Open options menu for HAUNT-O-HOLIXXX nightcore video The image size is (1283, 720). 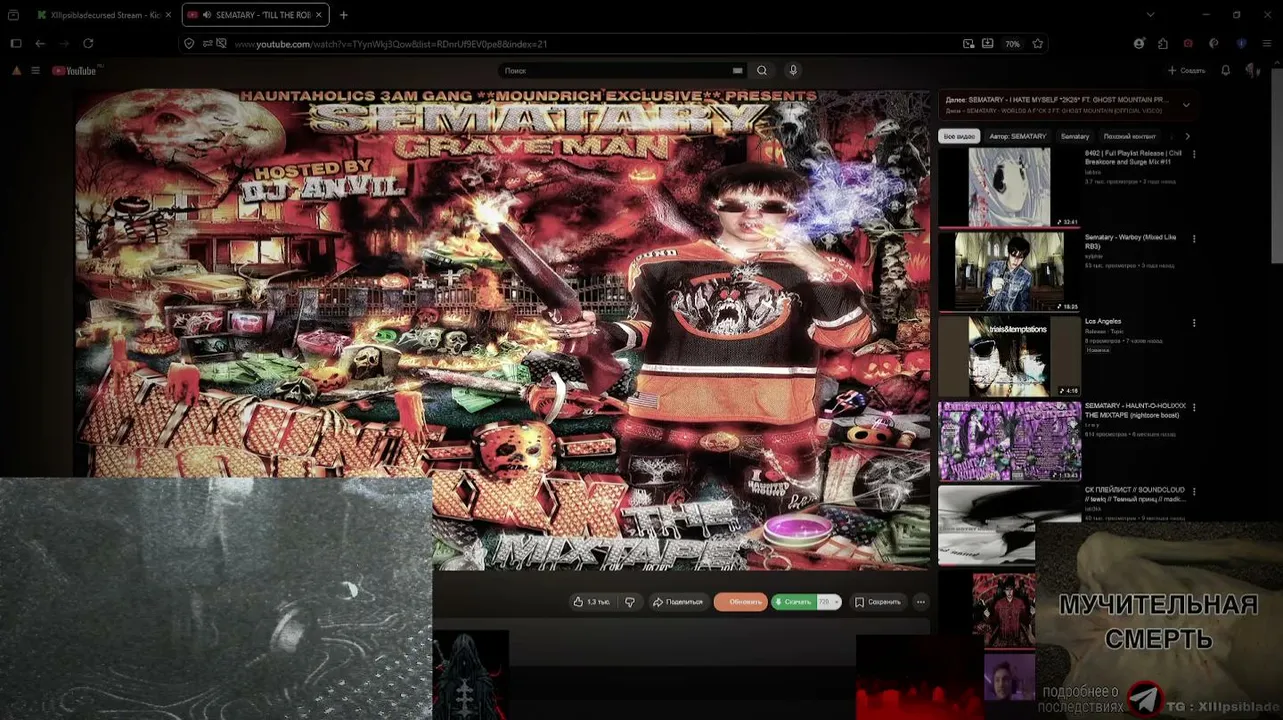[x=1194, y=408]
